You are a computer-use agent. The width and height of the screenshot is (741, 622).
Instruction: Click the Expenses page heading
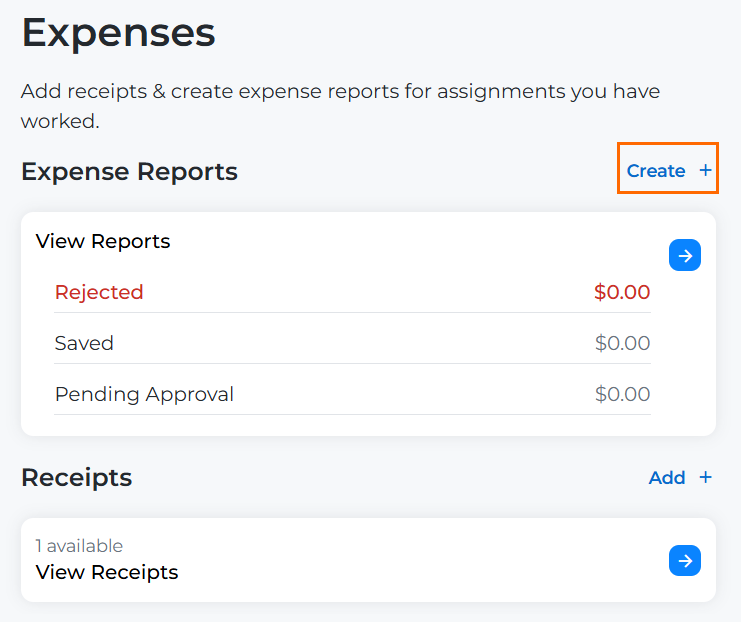(118, 33)
